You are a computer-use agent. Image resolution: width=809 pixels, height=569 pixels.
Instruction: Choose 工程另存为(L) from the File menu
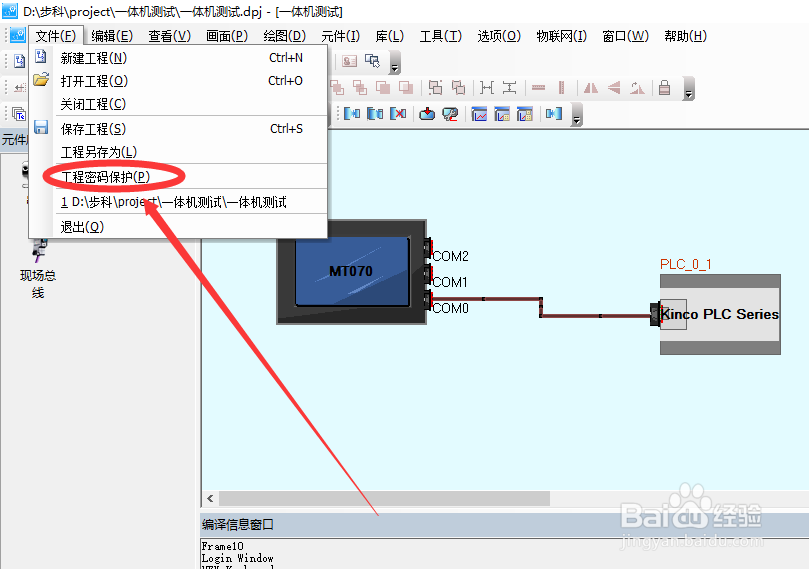click(x=178, y=152)
